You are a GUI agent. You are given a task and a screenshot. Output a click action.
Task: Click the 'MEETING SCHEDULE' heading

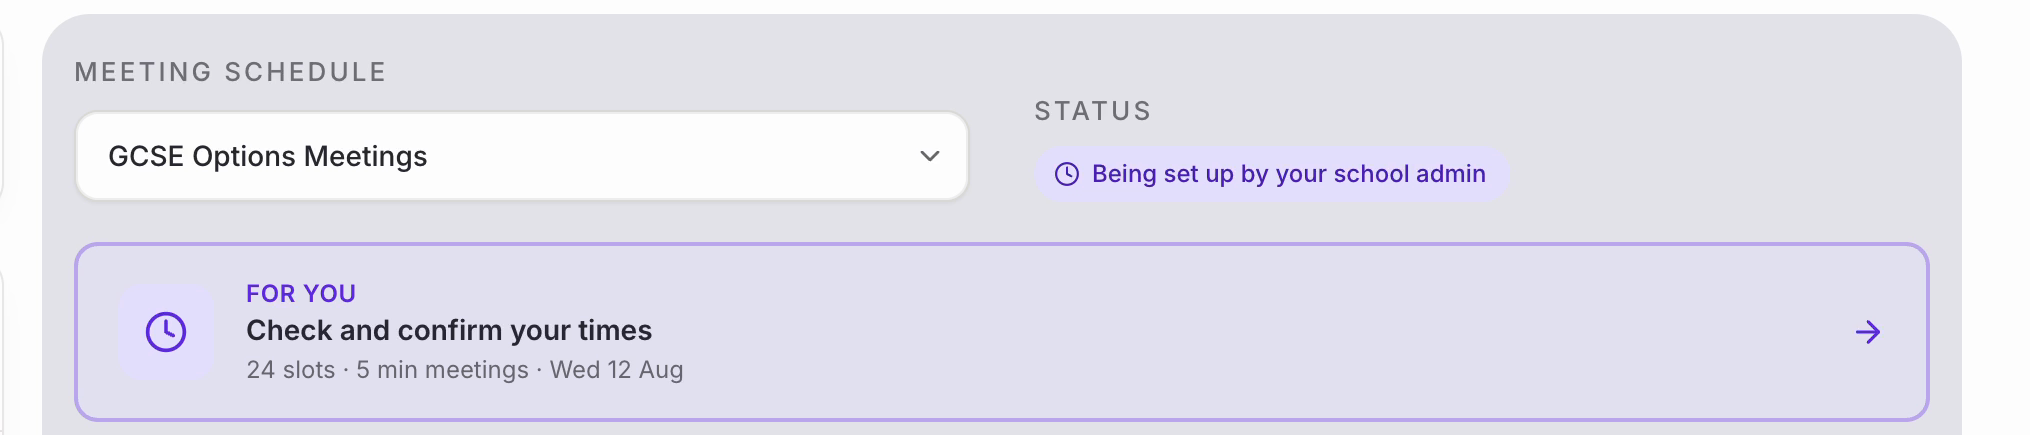[230, 72]
